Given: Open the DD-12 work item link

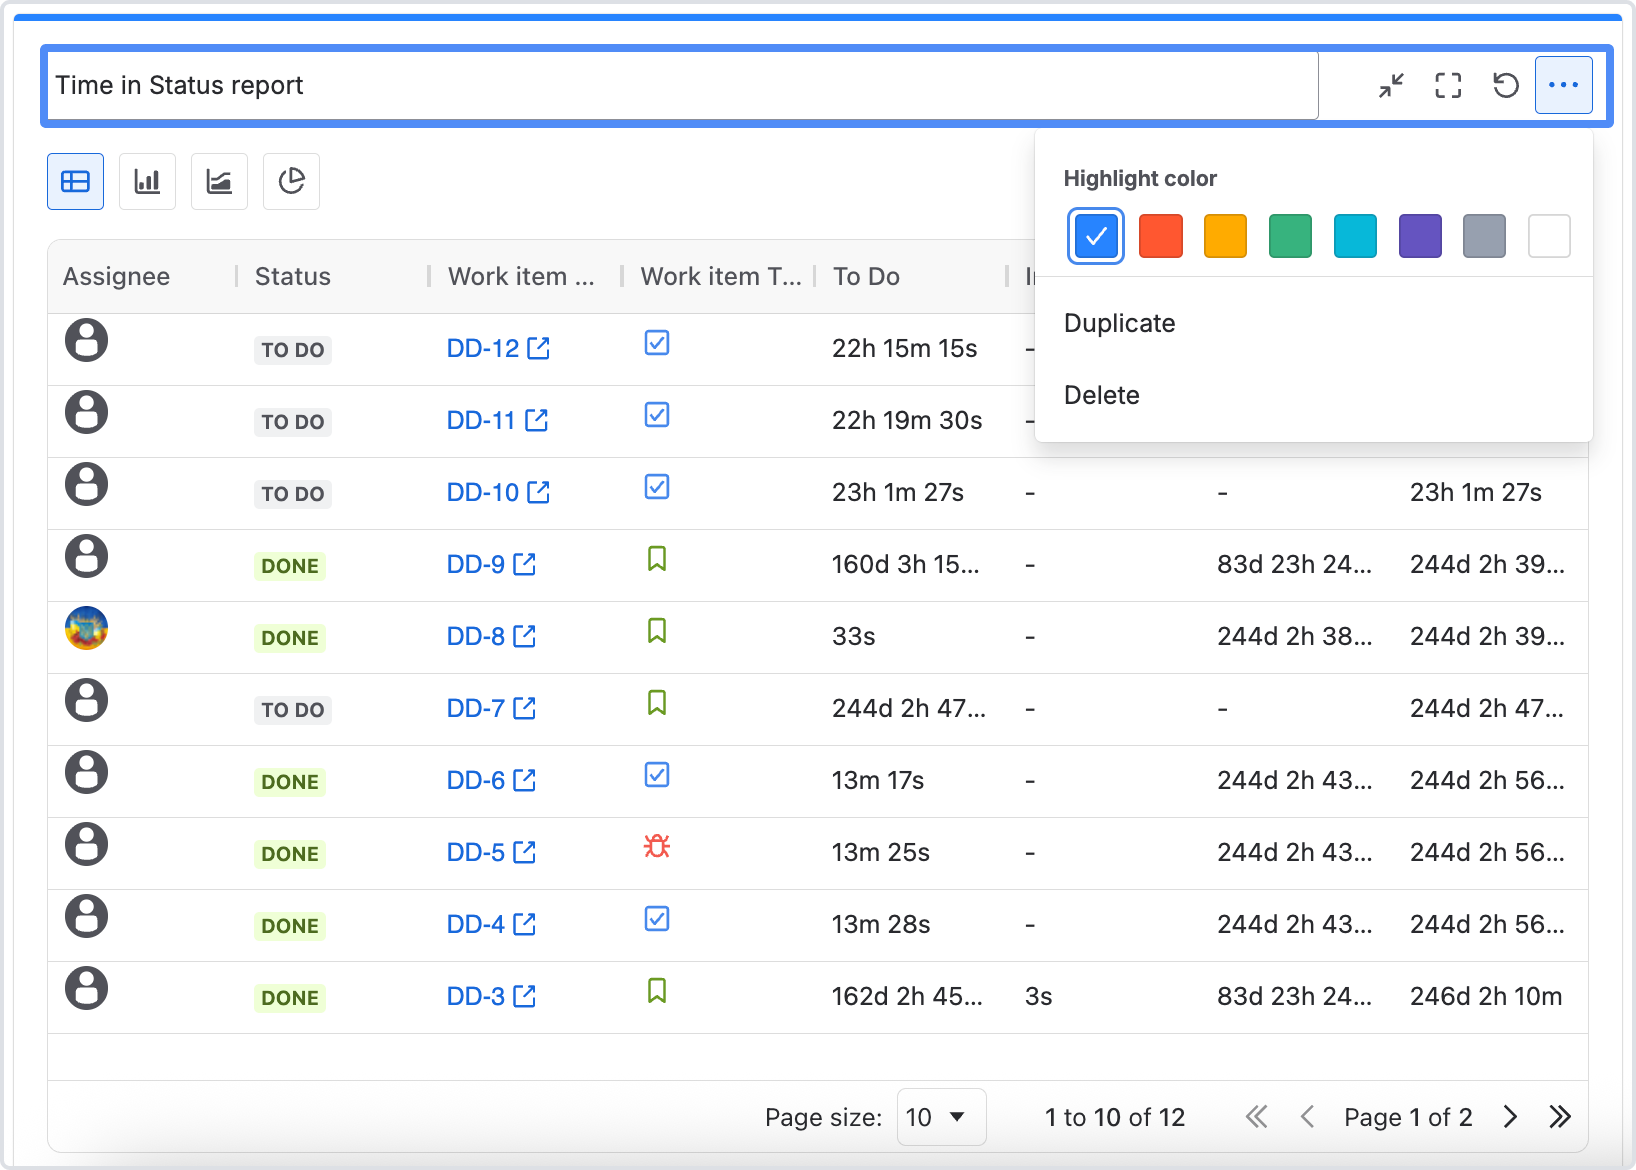Looking at the screenshot, I should [x=484, y=349].
